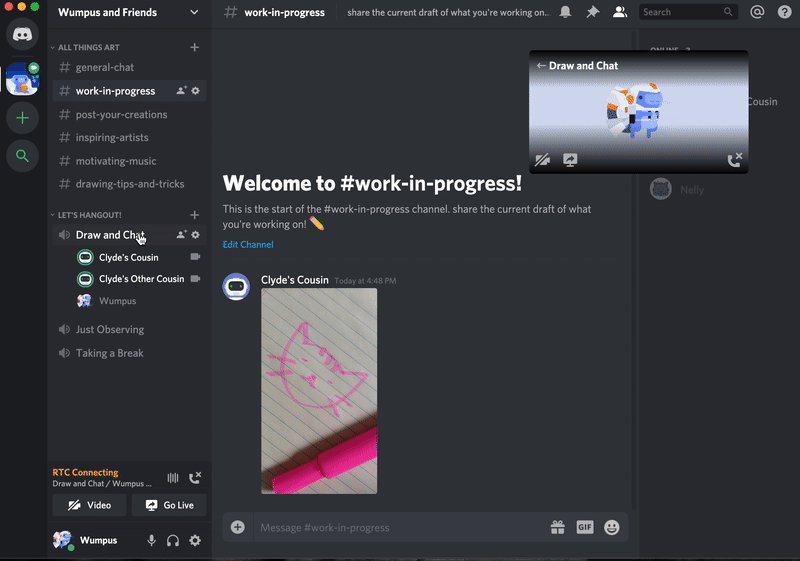This screenshot has height=561, width=800.
Task: Mute the microphone
Action: point(152,541)
